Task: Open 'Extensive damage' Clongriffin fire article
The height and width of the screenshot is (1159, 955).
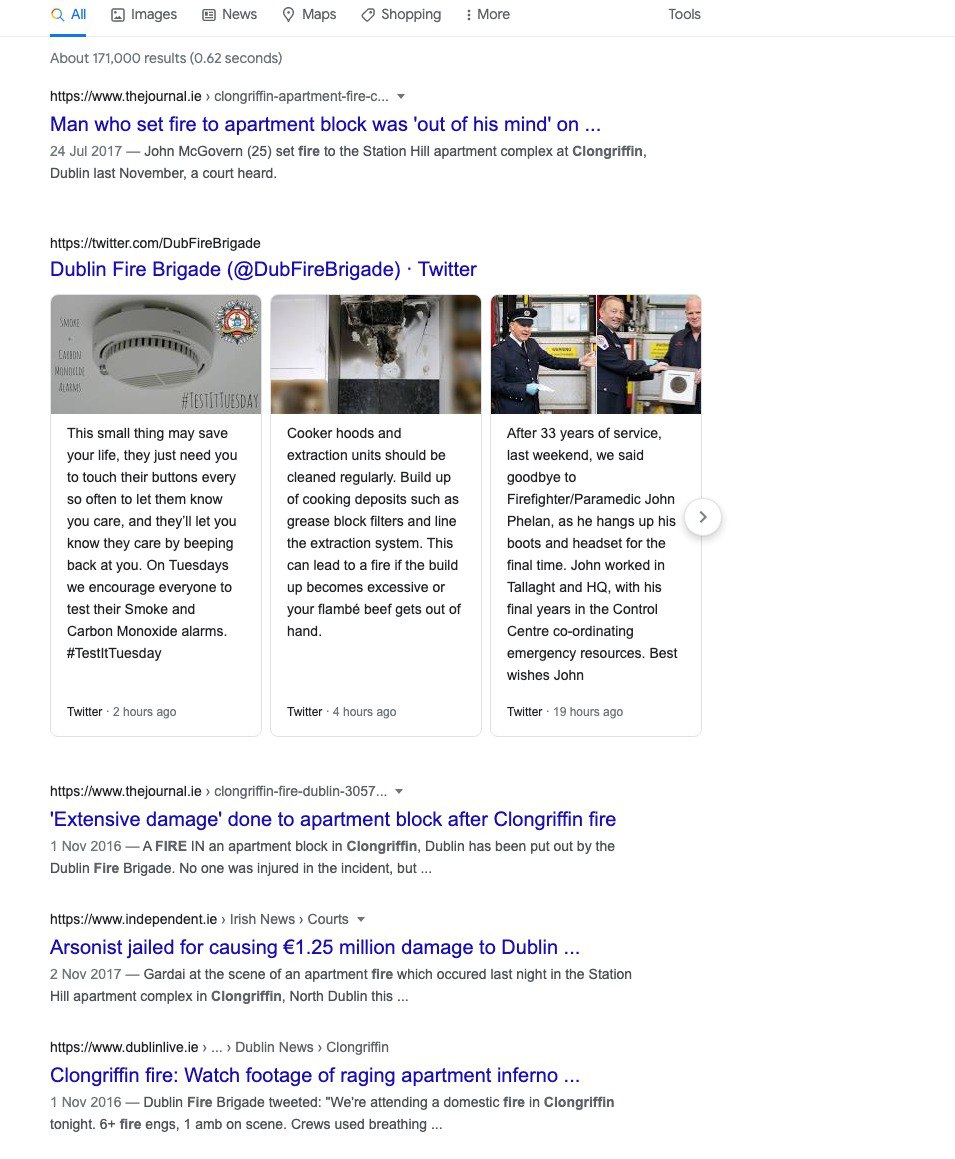Action: (x=333, y=819)
